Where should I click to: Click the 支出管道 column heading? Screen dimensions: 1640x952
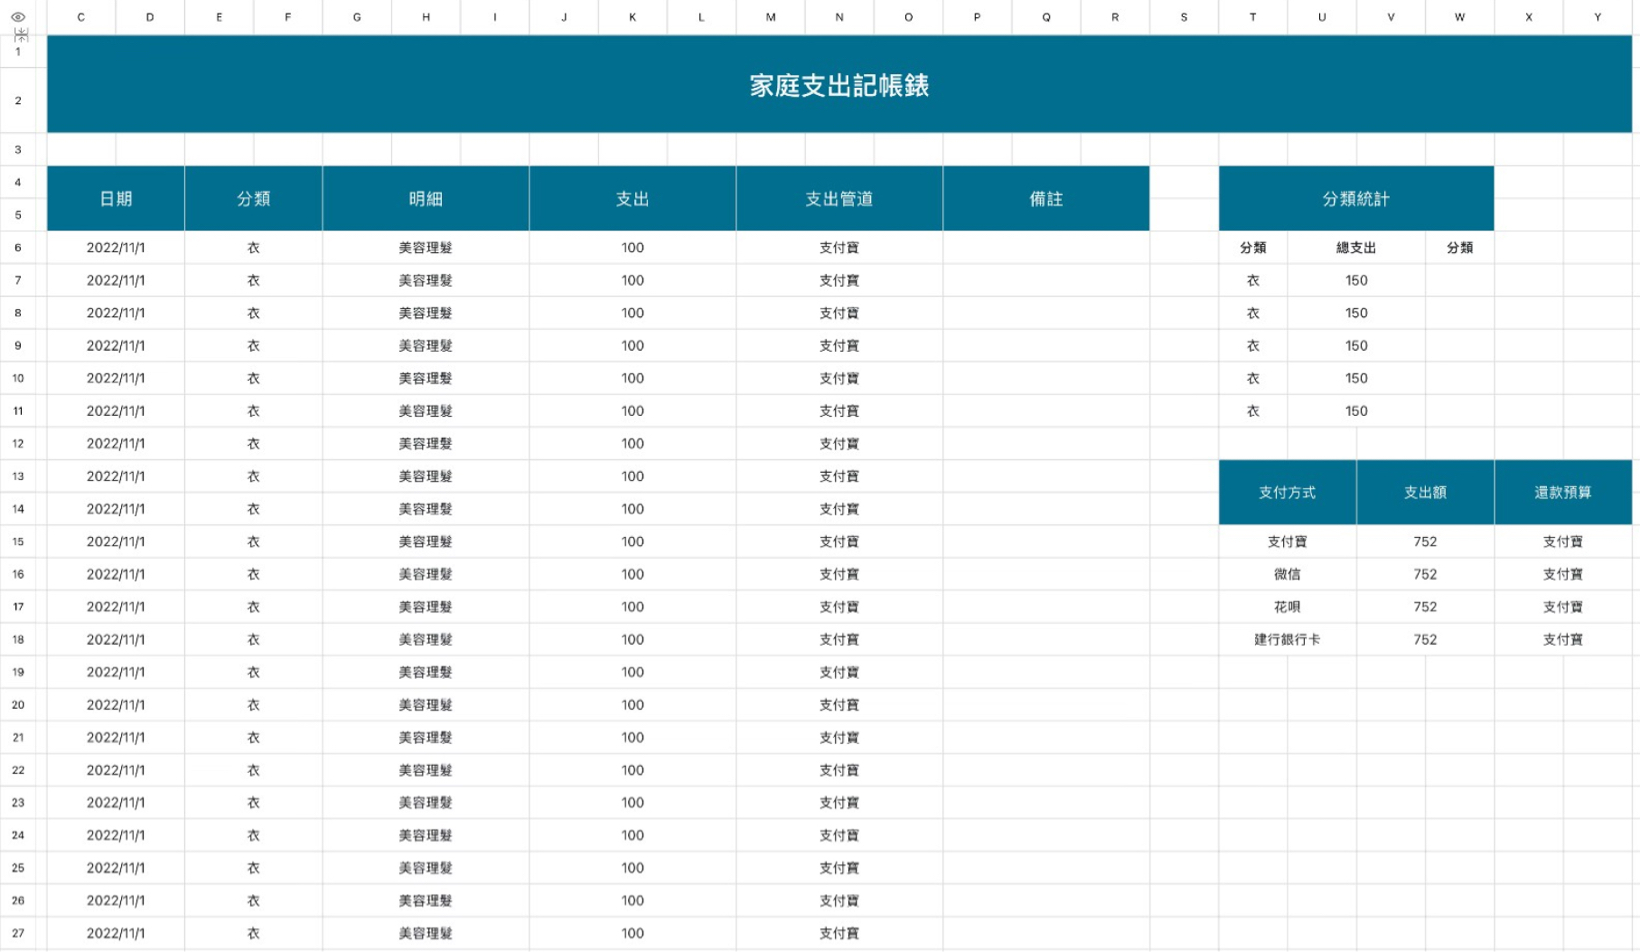pos(839,198)
